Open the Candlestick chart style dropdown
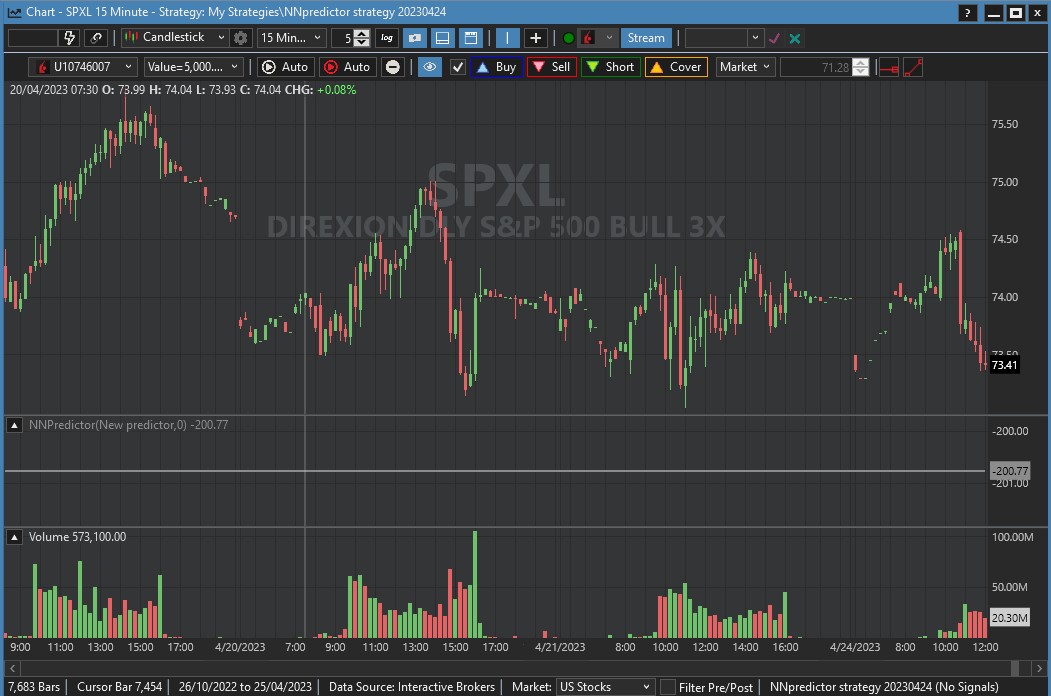Screen dimensions: 1051x696 176,38
